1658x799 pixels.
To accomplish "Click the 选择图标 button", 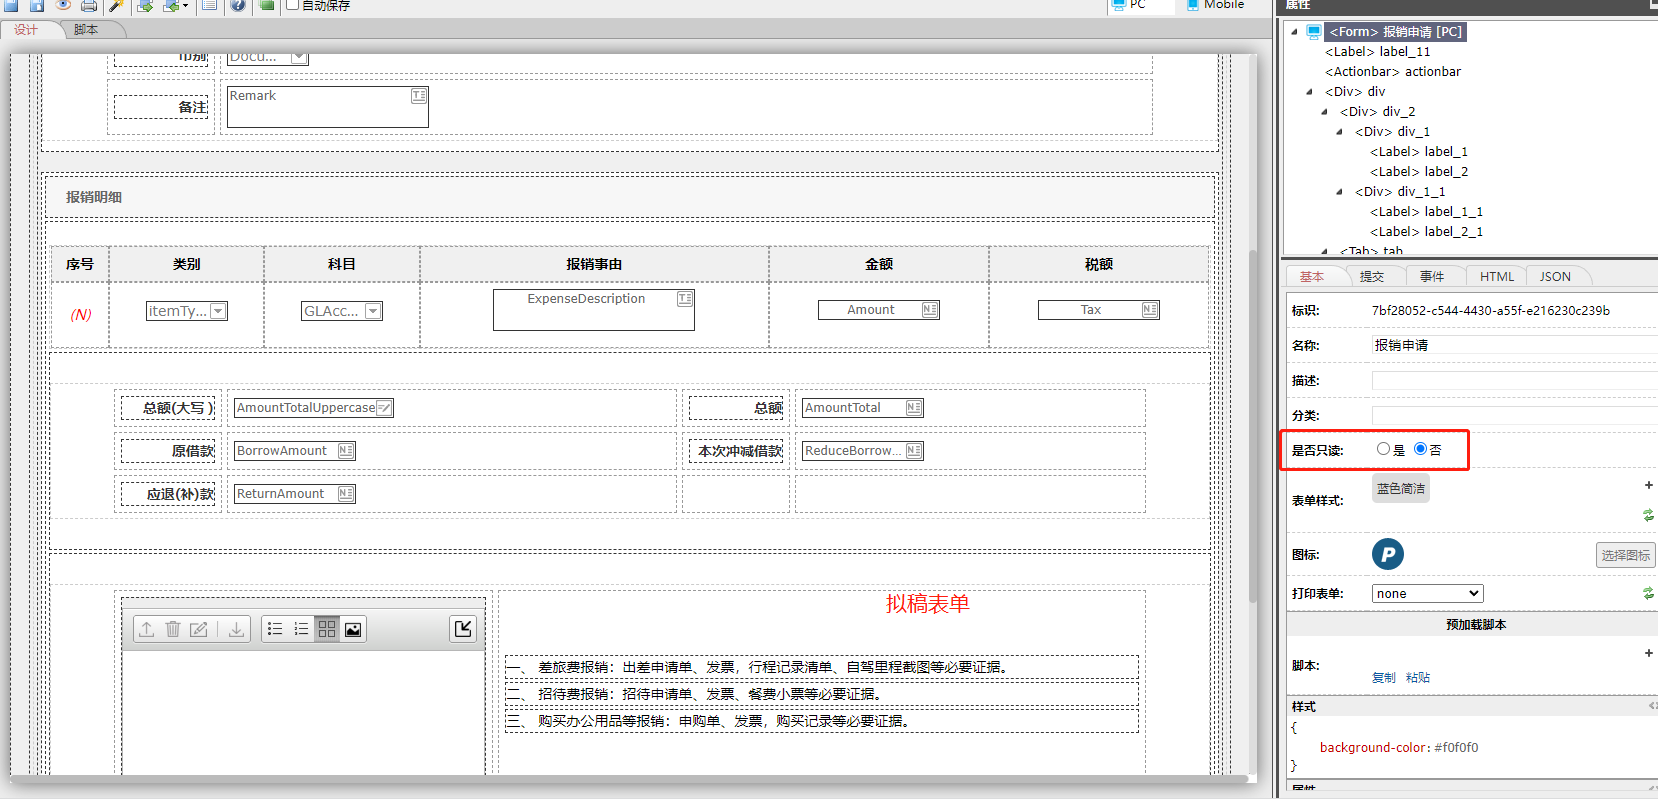I will [x=1625, y=555].
